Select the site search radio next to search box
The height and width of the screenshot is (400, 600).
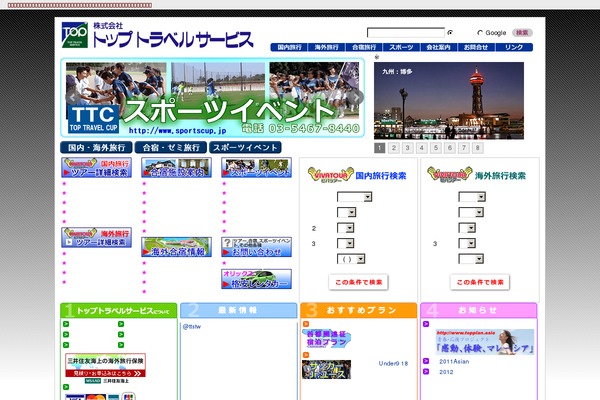(x=450, y=33)
